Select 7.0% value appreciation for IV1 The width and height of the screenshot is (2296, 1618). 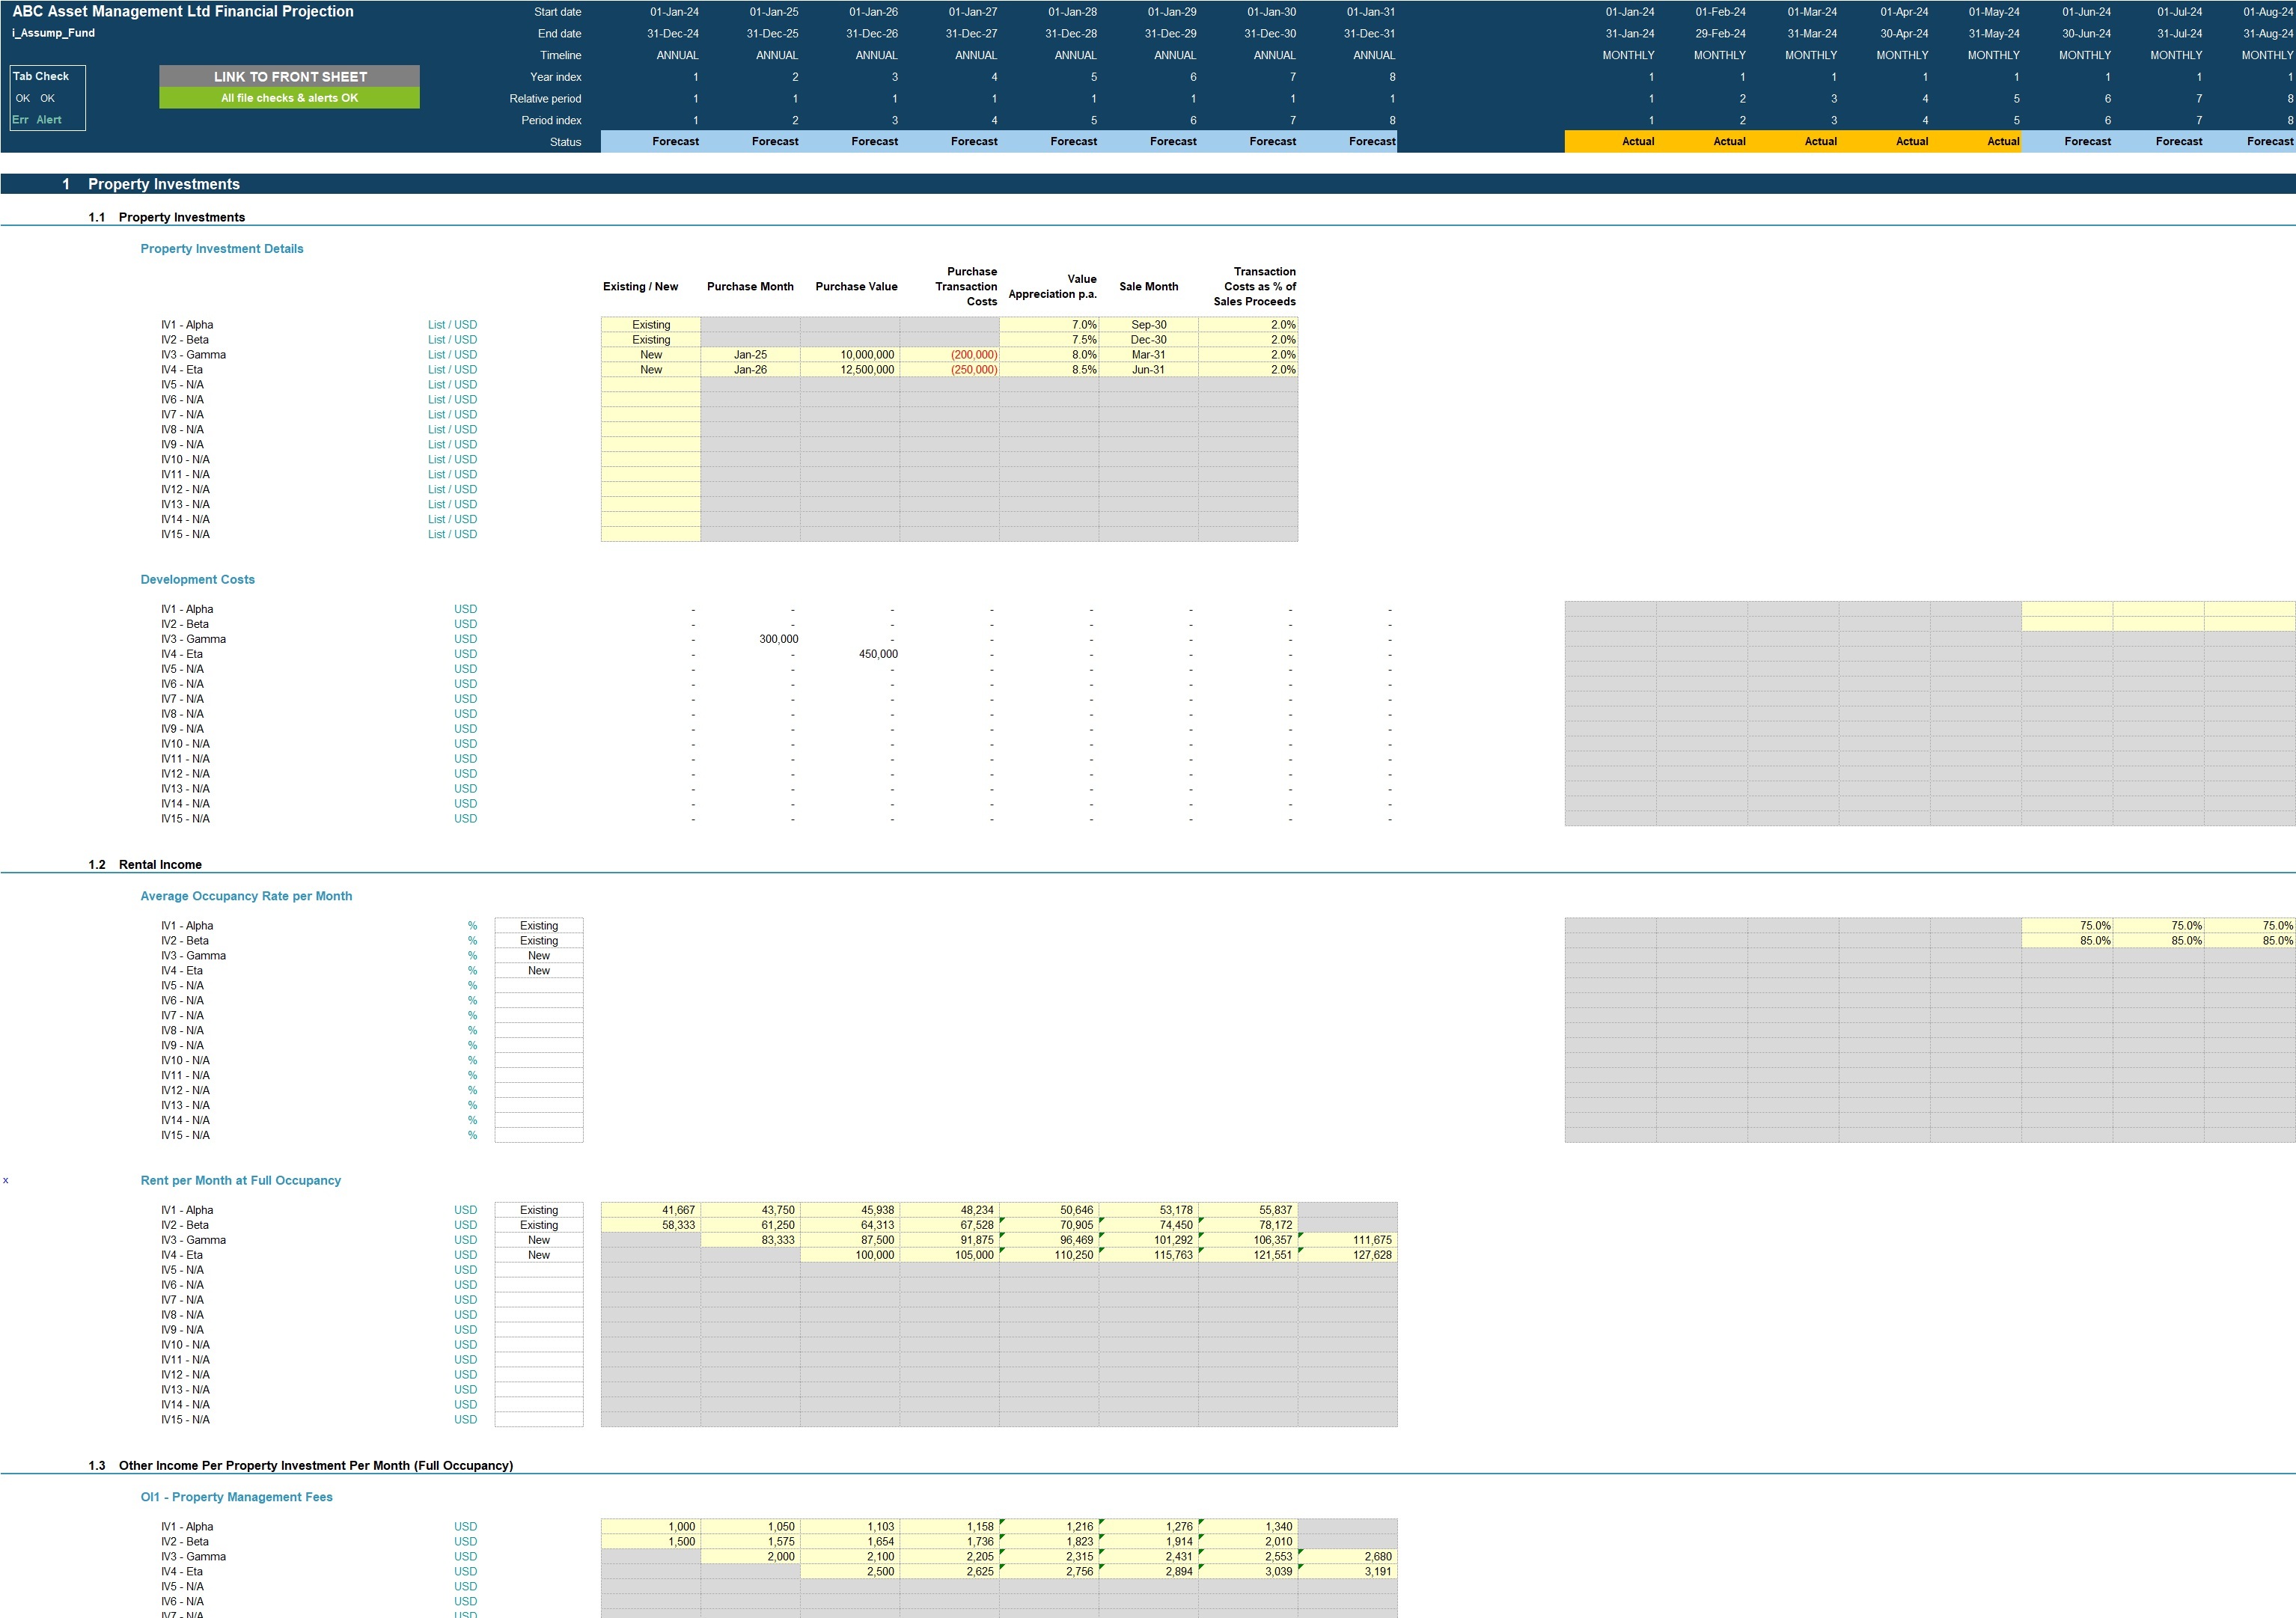coord(1049,325)
